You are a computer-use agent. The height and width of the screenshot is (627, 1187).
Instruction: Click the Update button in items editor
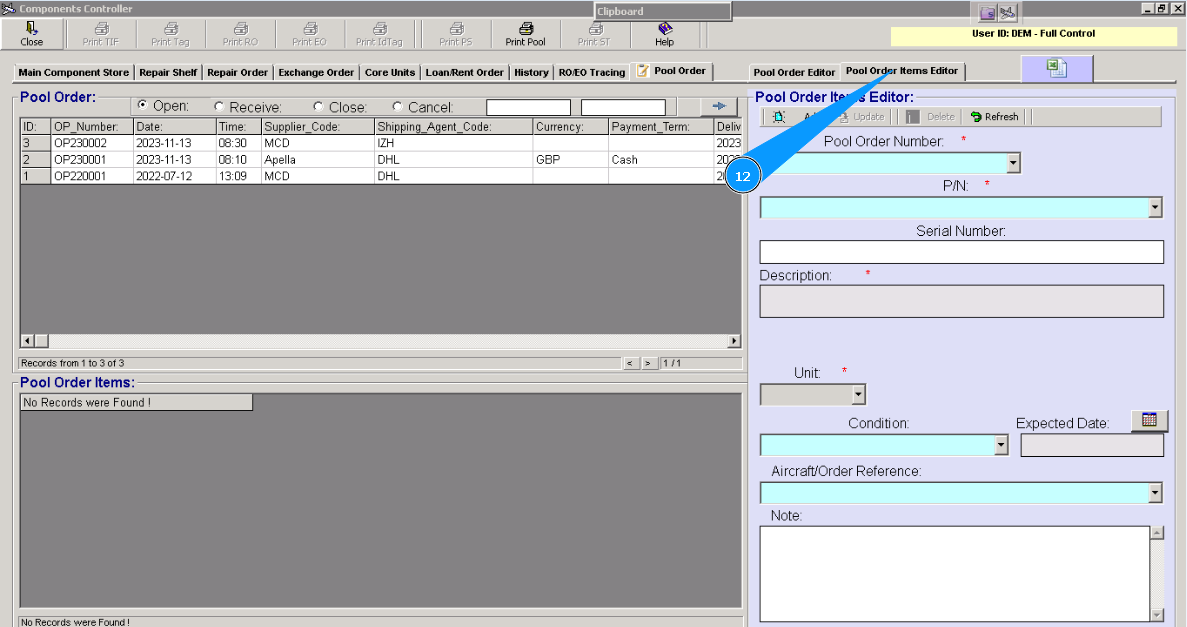[x=861, y=117]
